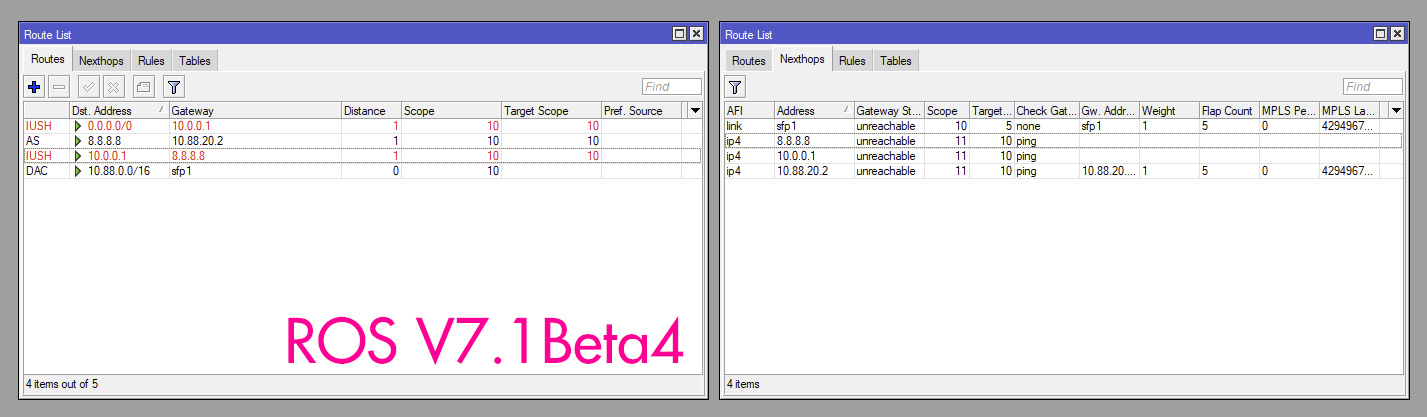Sort nexthops by Address column header
Image resolution: width=1427 pixels, height=417 pixels.
click(x=814, y=110)
